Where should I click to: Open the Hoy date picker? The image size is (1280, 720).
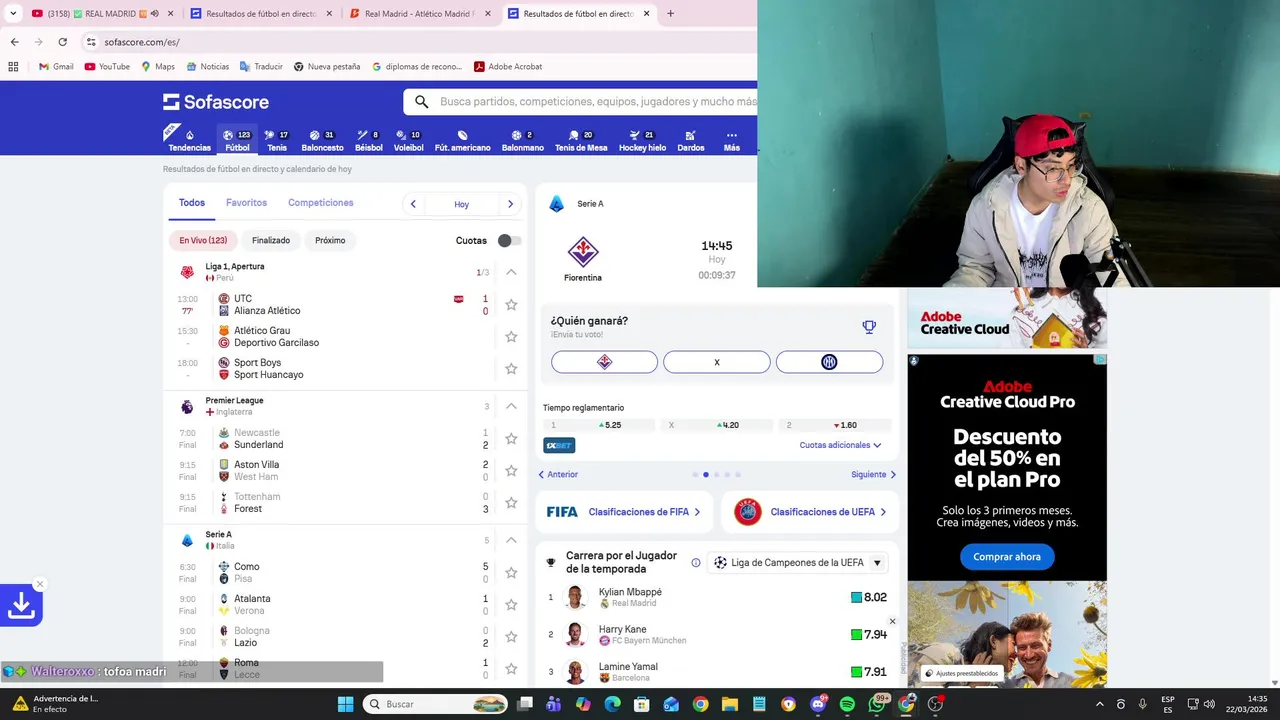[x=461, y=204]
